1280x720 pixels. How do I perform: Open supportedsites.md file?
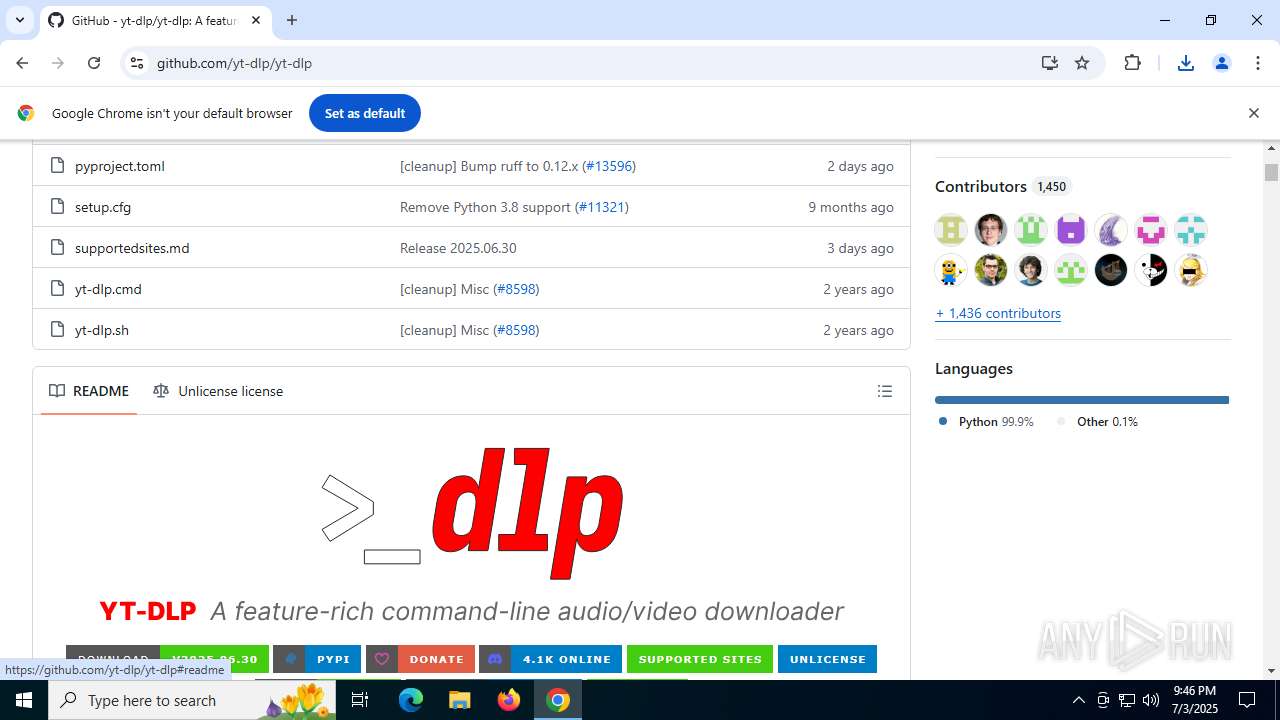[x=132, y=248]
